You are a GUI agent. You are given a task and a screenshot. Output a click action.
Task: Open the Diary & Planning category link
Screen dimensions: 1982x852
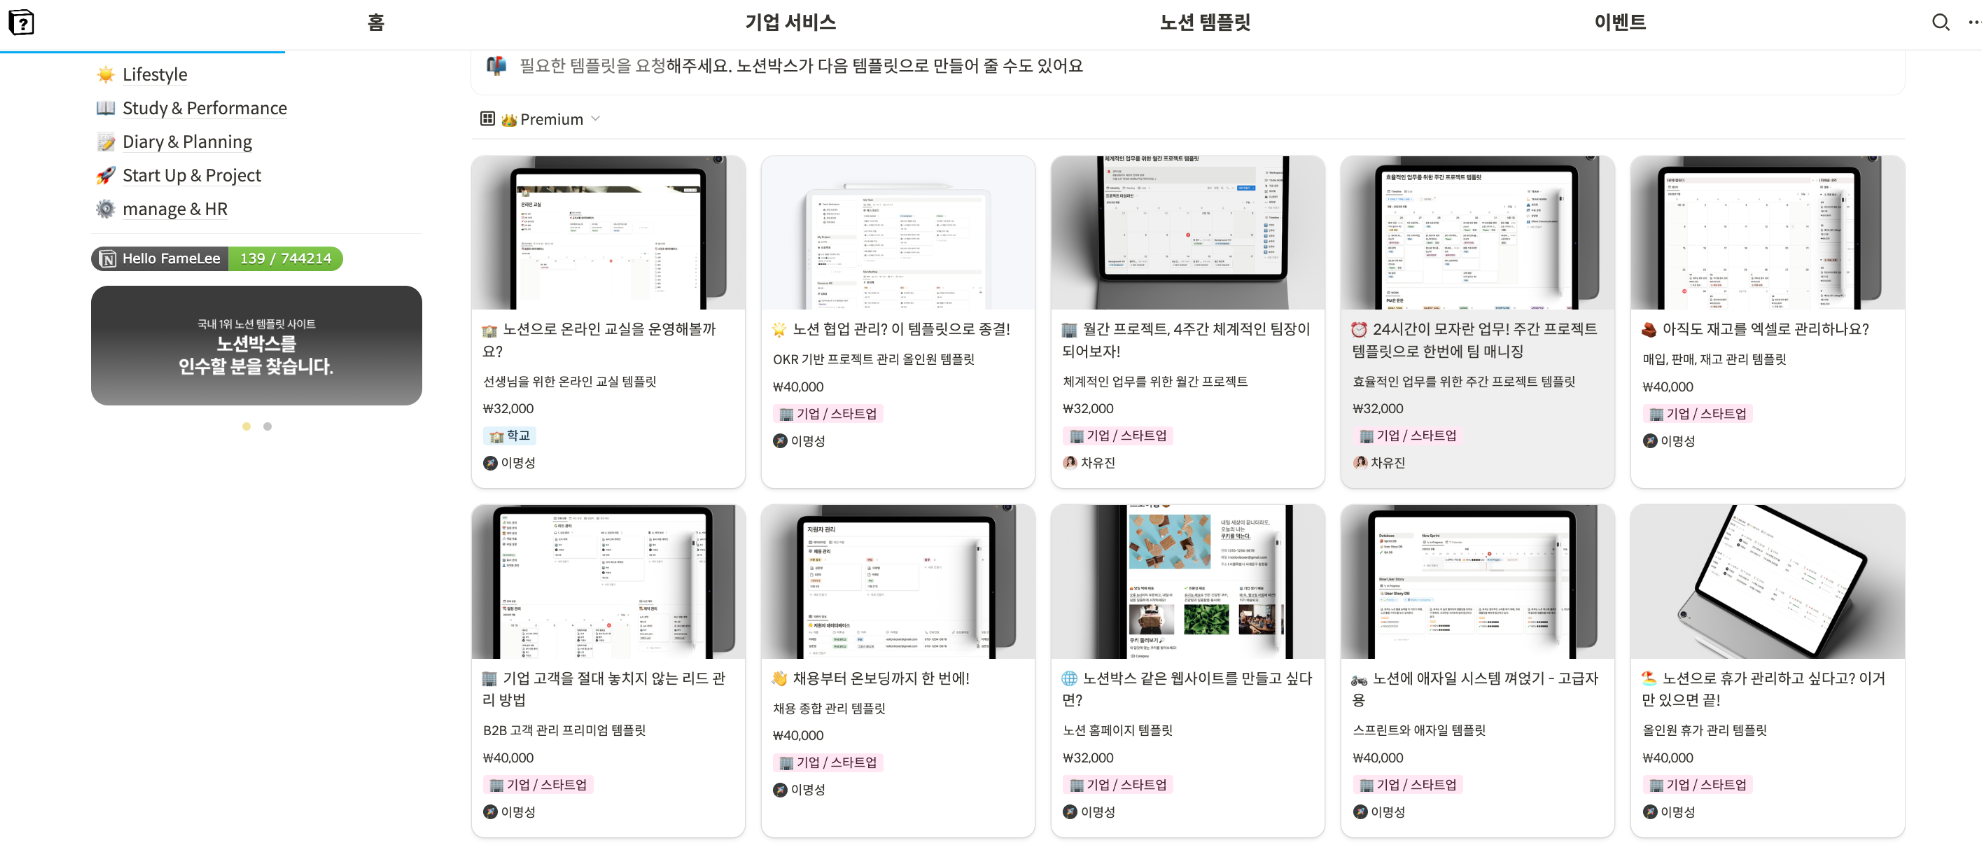(x=187, y=142)
